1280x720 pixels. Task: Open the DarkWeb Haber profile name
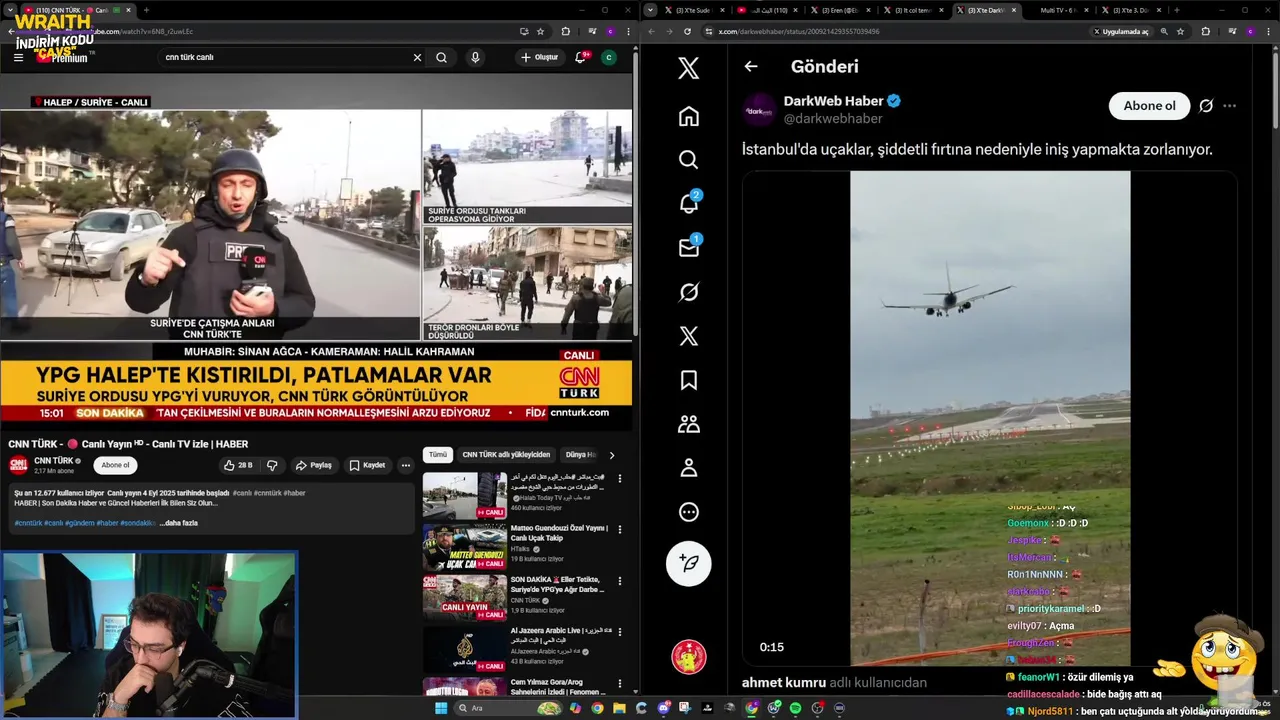[x=833, y=101]
